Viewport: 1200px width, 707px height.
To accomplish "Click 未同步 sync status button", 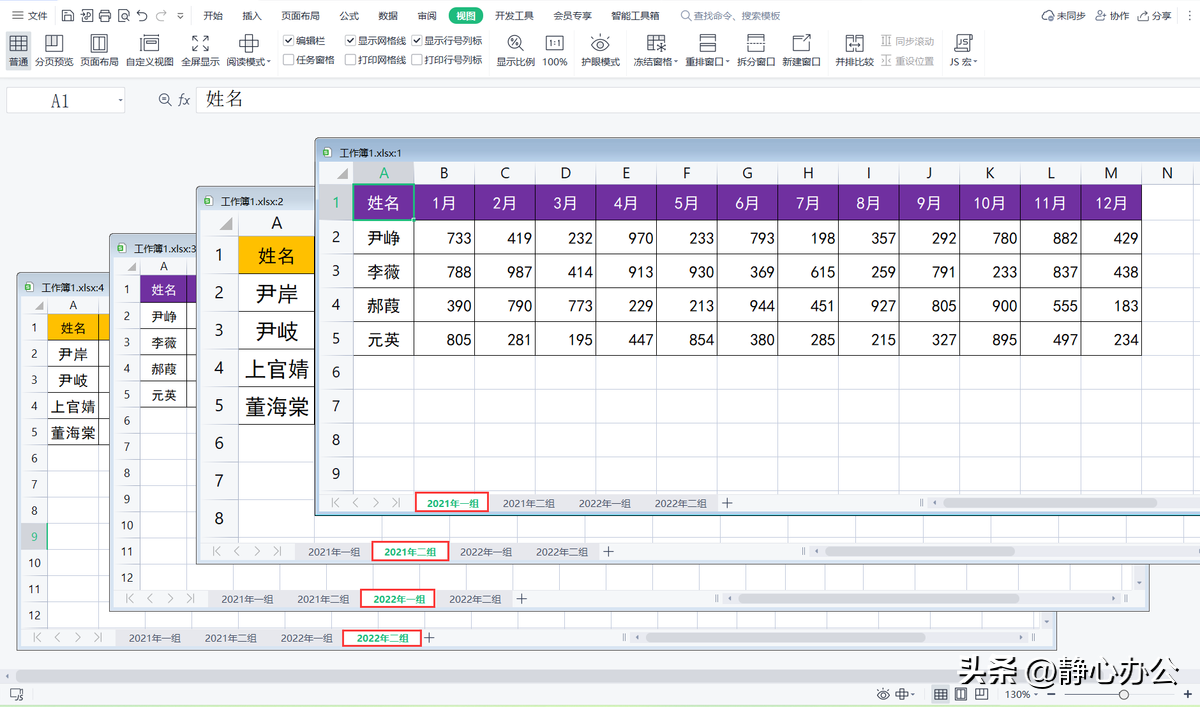I will point(1063,16).
